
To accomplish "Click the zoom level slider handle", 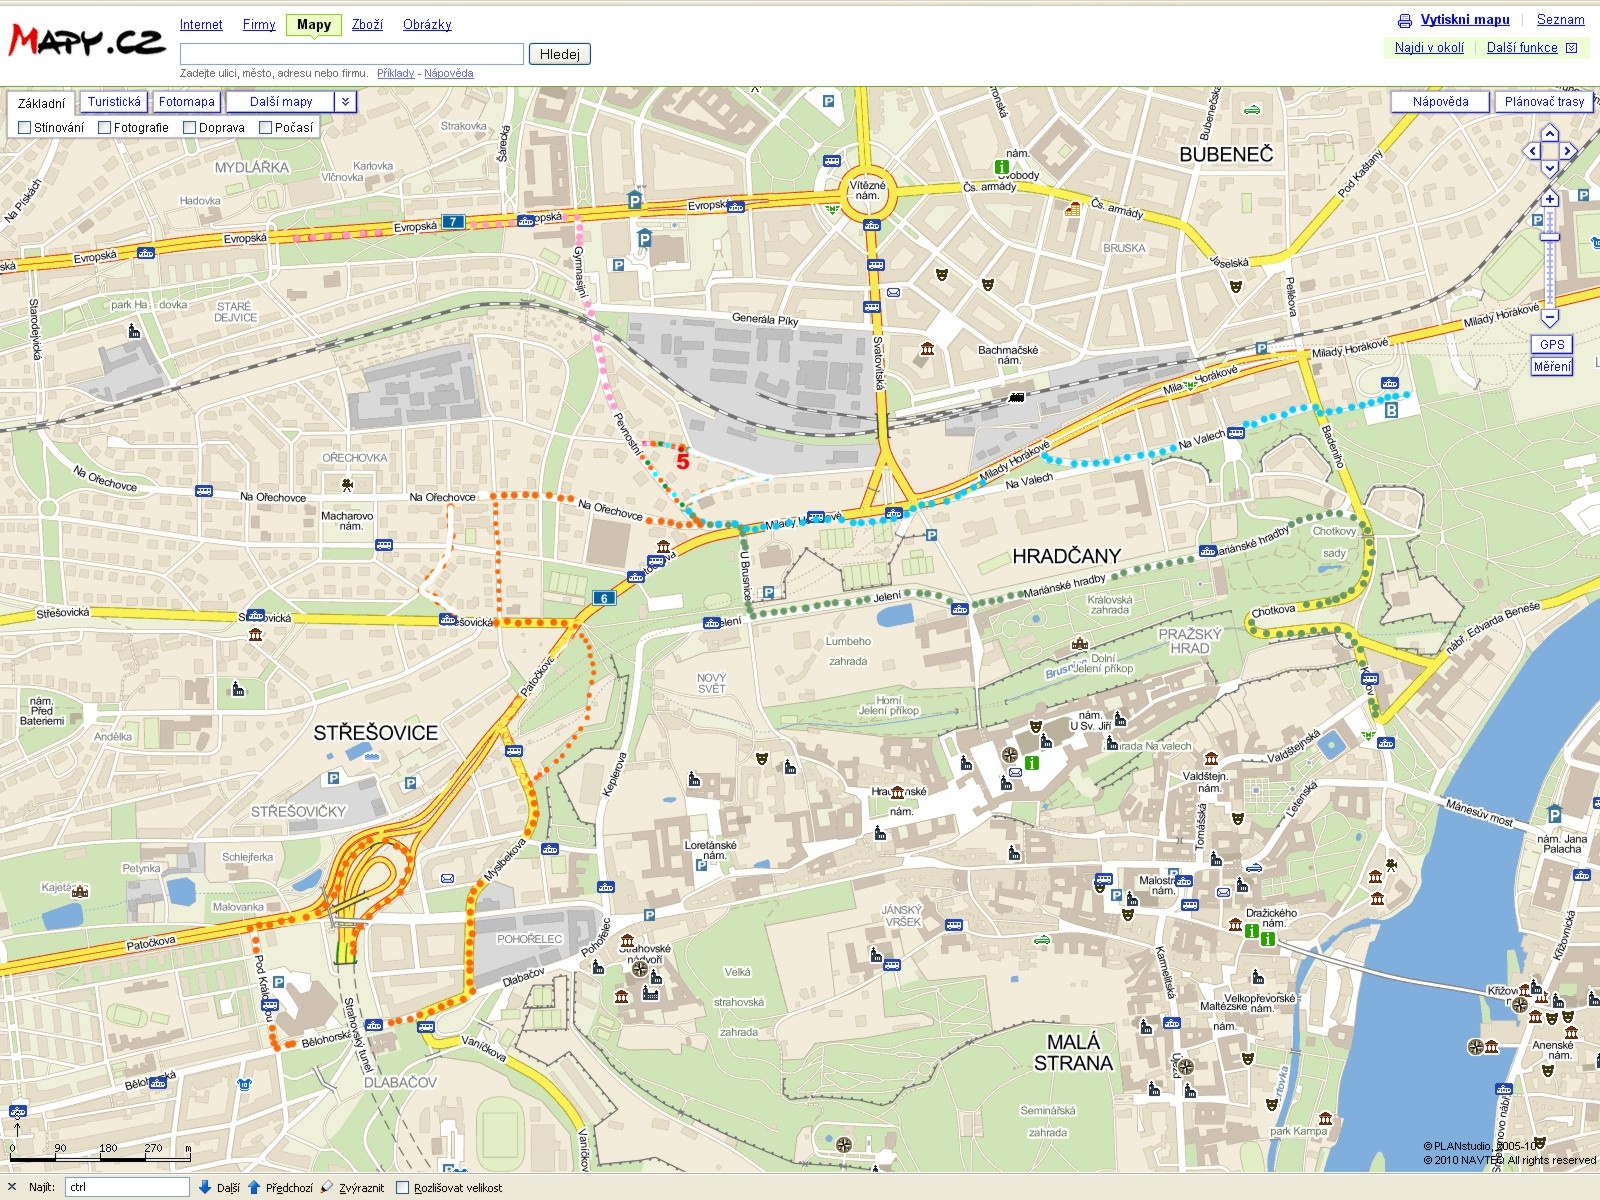I will click(1549, 237).
